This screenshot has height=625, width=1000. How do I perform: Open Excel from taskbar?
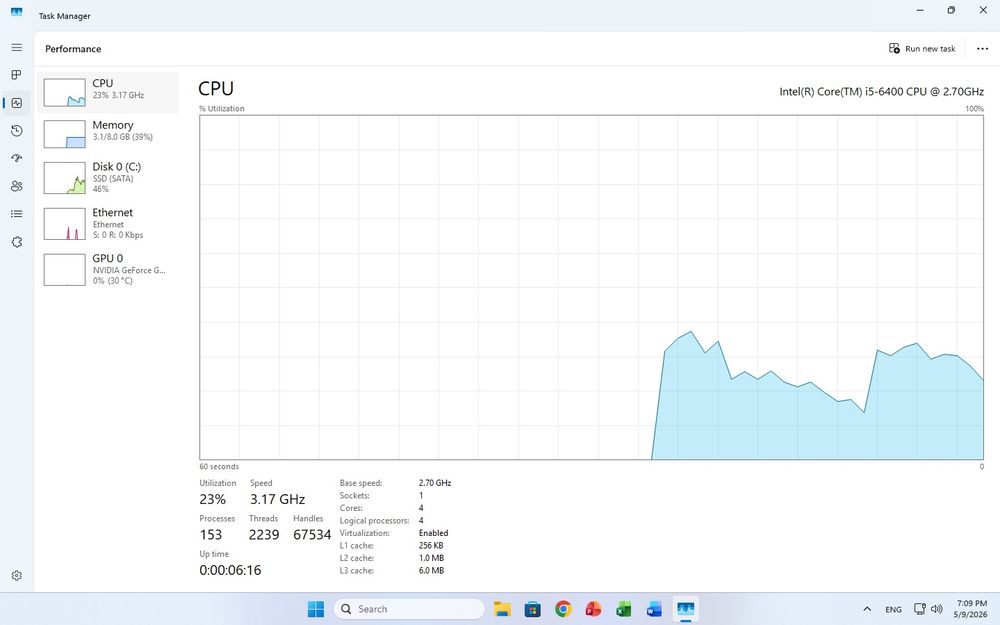click(624, 609)
